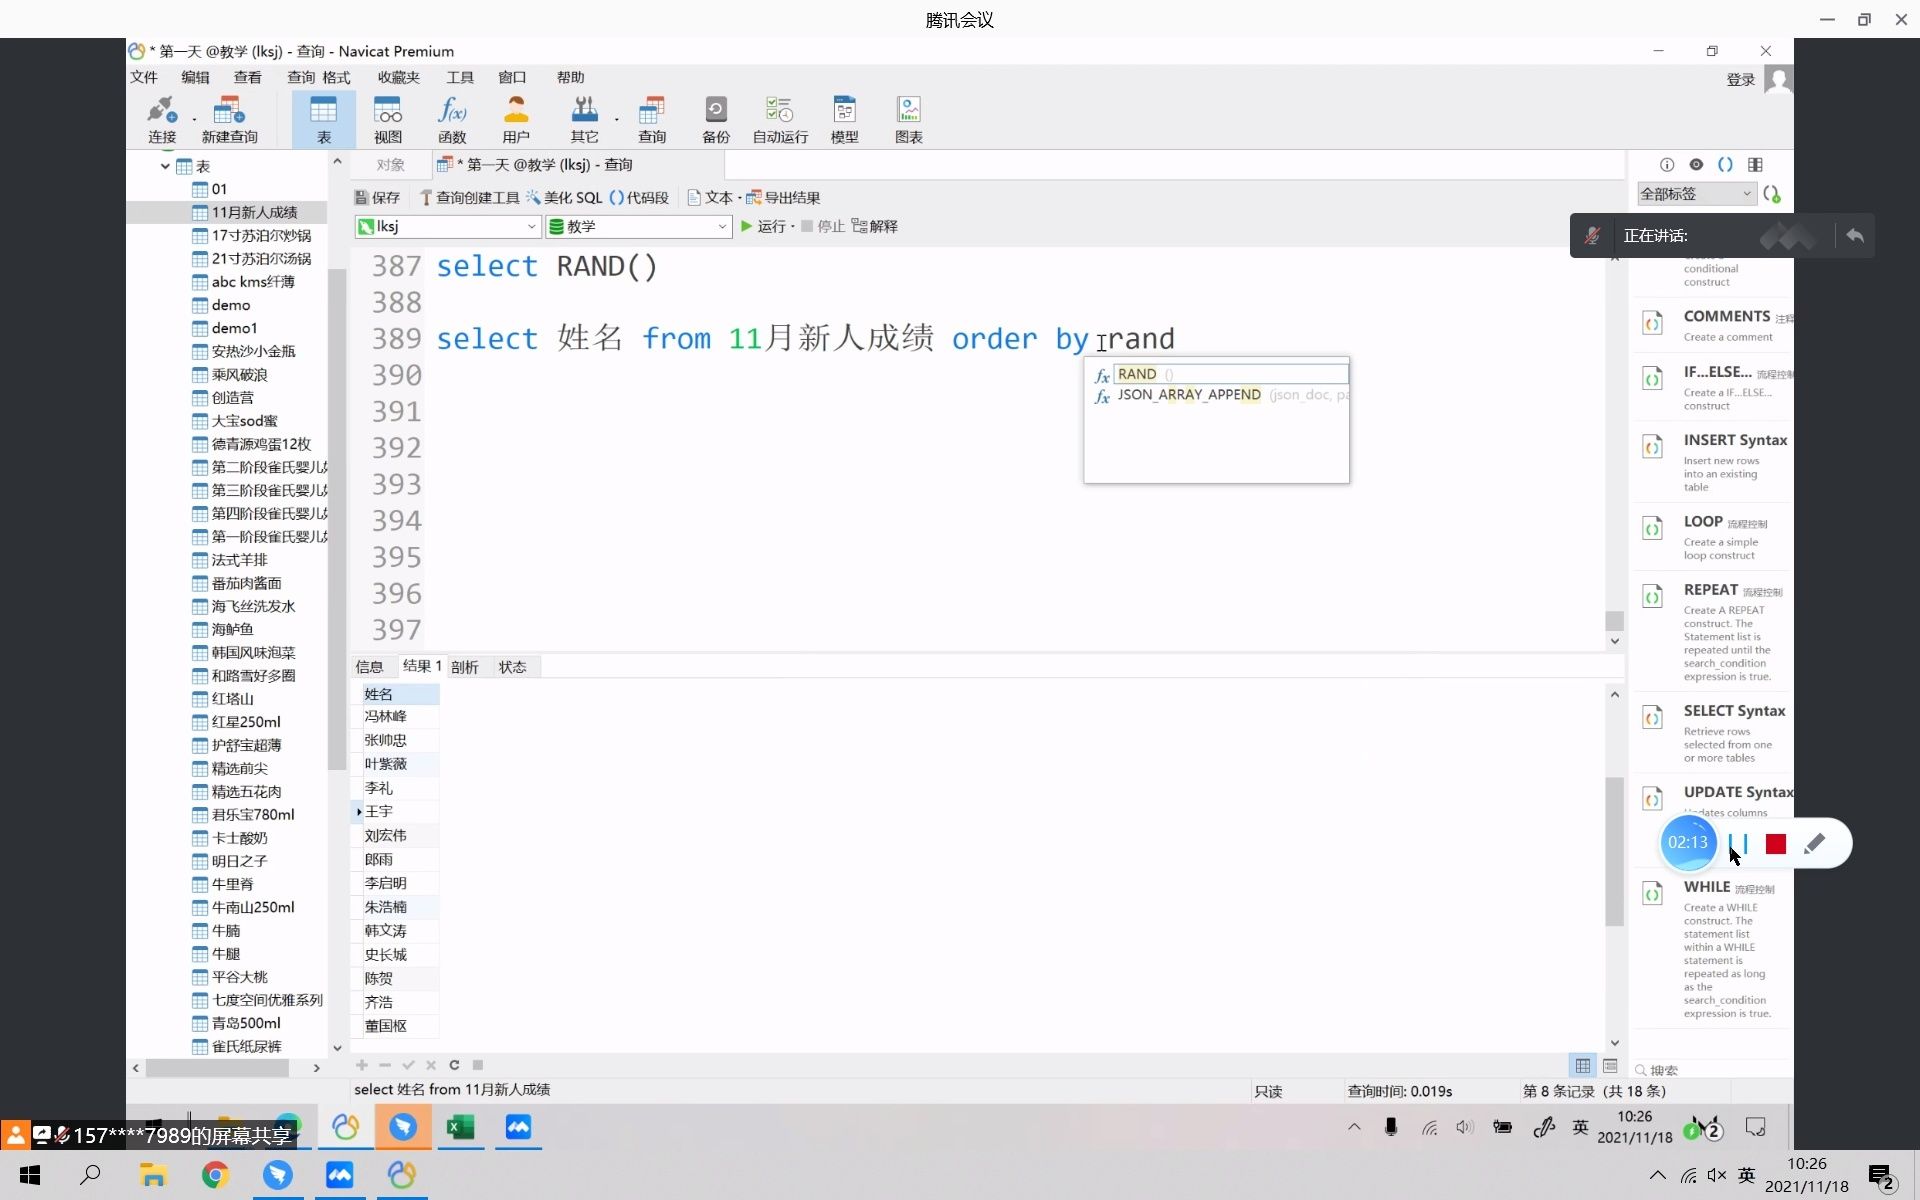Run the query with 运行 button

click(764, 227)
